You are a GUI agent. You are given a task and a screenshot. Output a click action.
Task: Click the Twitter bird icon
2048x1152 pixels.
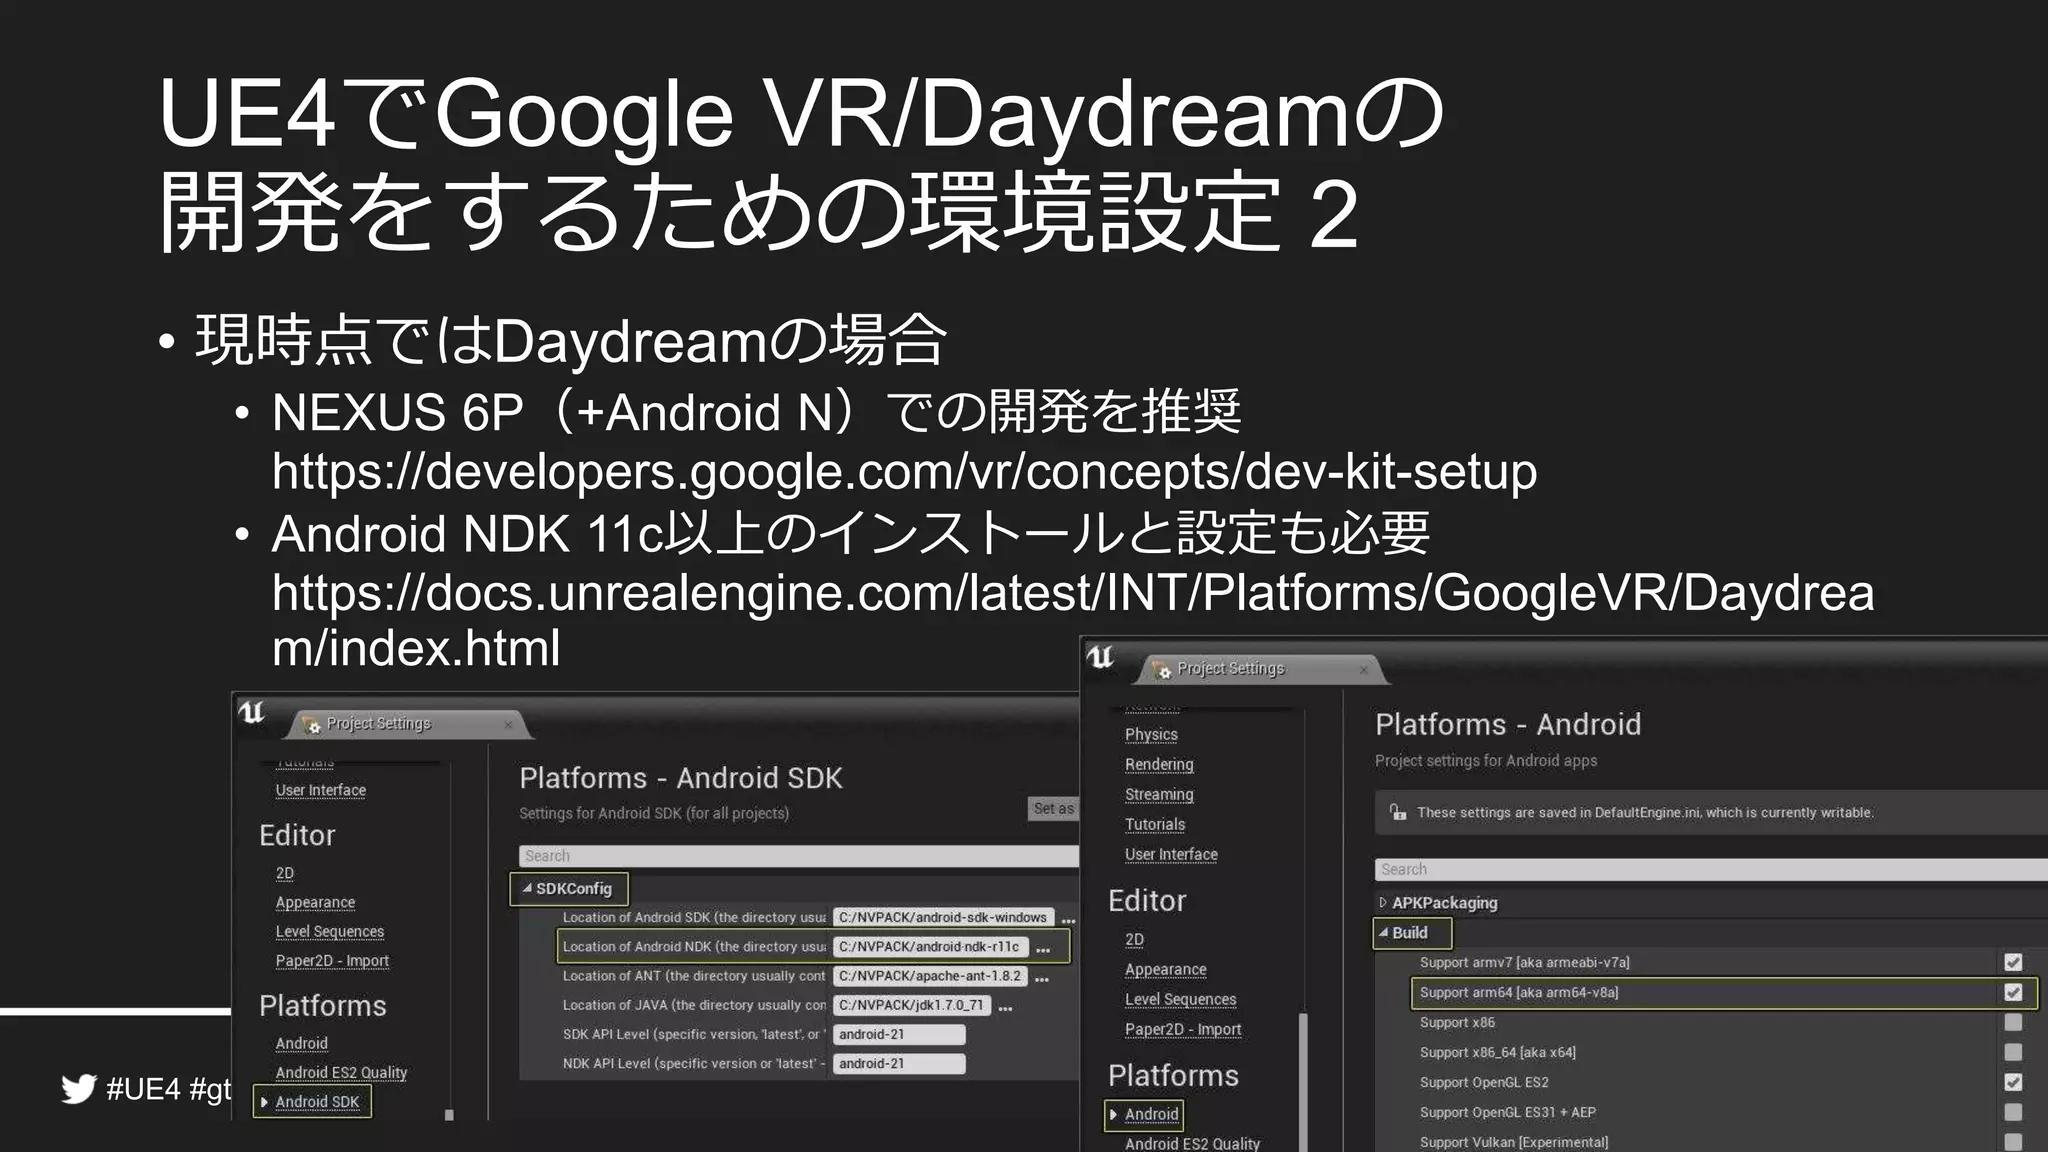(78, 1088)
